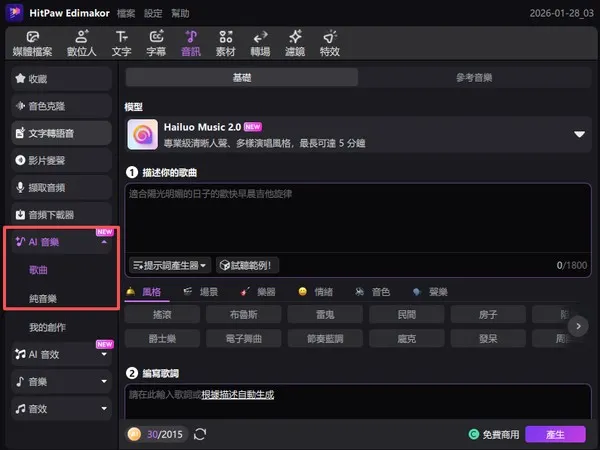Select 歌曲 under AI 音樂
The width and height of the screenshot is (600, 450).
click(x=38, y=270)
